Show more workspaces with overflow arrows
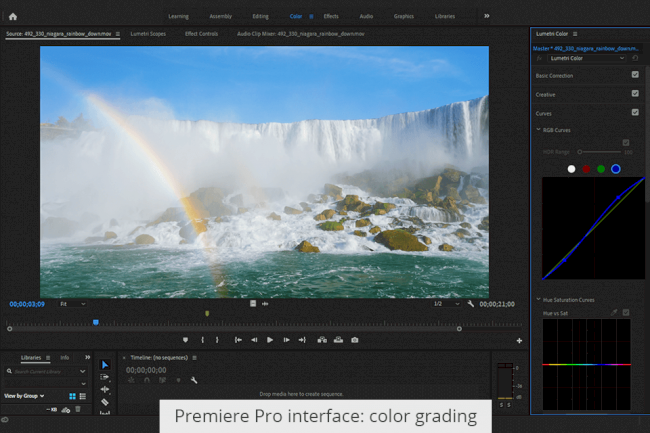 [487, 16]
